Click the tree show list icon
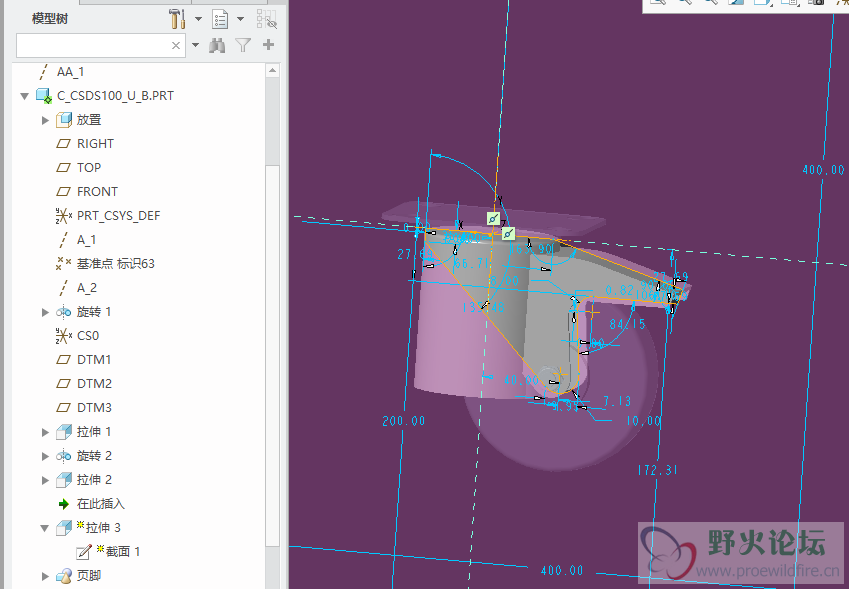849x589 pixels. click(x=220, y=19)
